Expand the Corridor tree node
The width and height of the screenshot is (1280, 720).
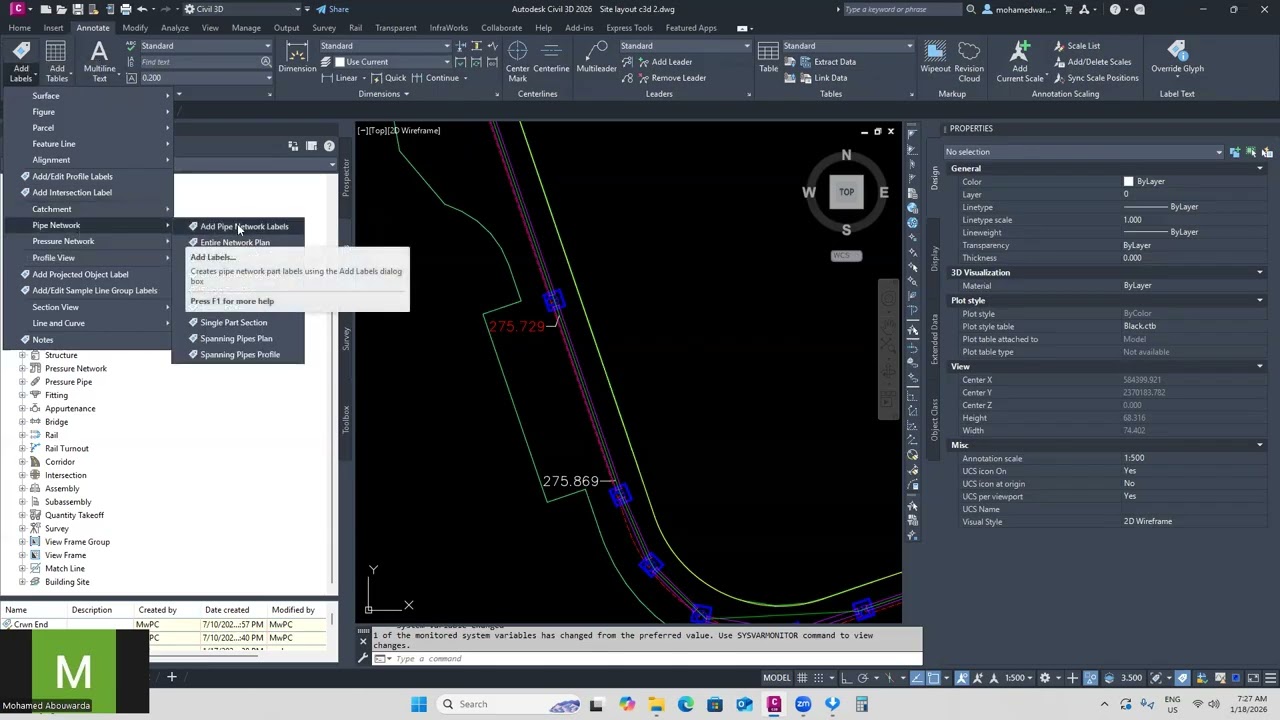[23, 462]
